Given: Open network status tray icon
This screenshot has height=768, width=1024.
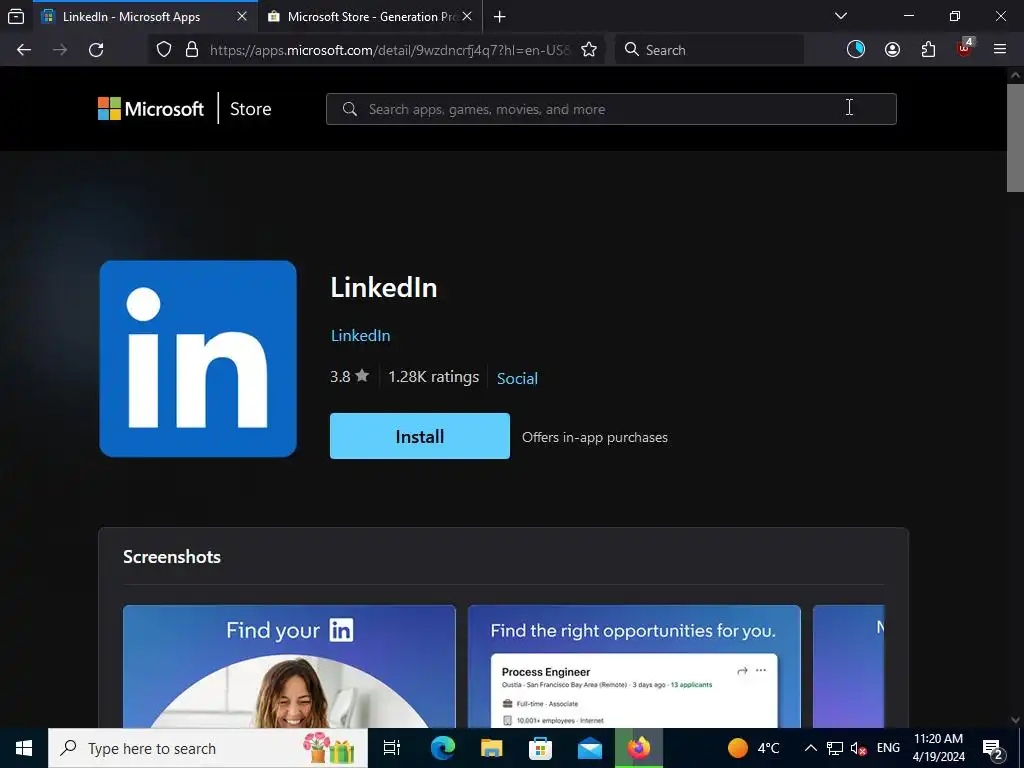Looking at the screenshot, I should point(835,748).
